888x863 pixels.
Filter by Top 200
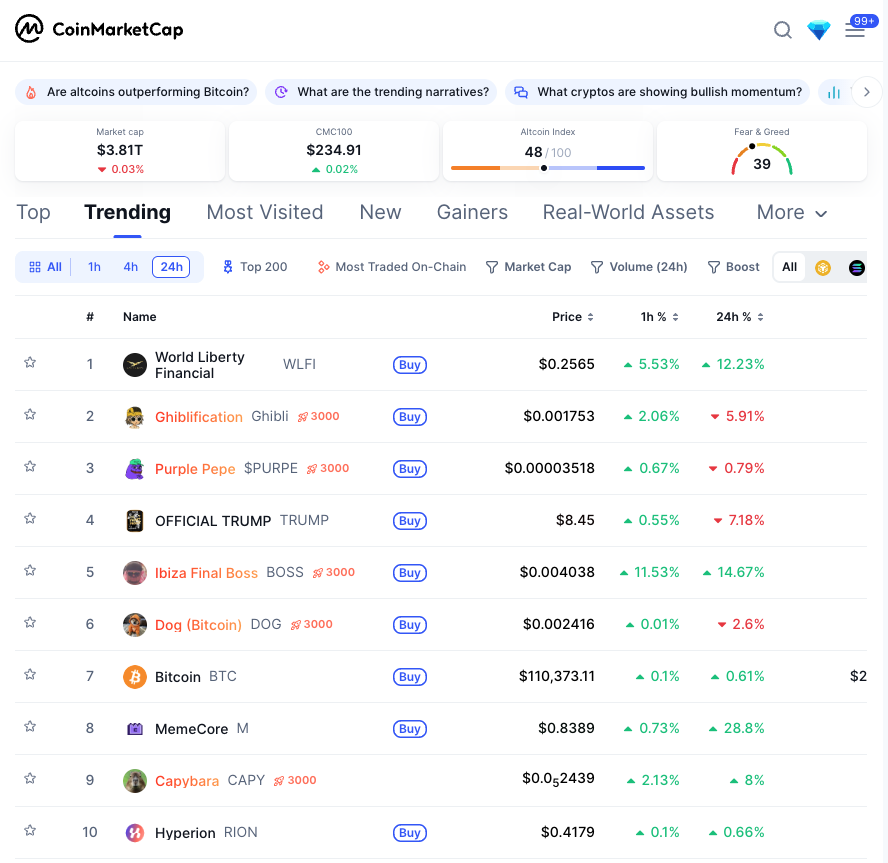[255, 267]
